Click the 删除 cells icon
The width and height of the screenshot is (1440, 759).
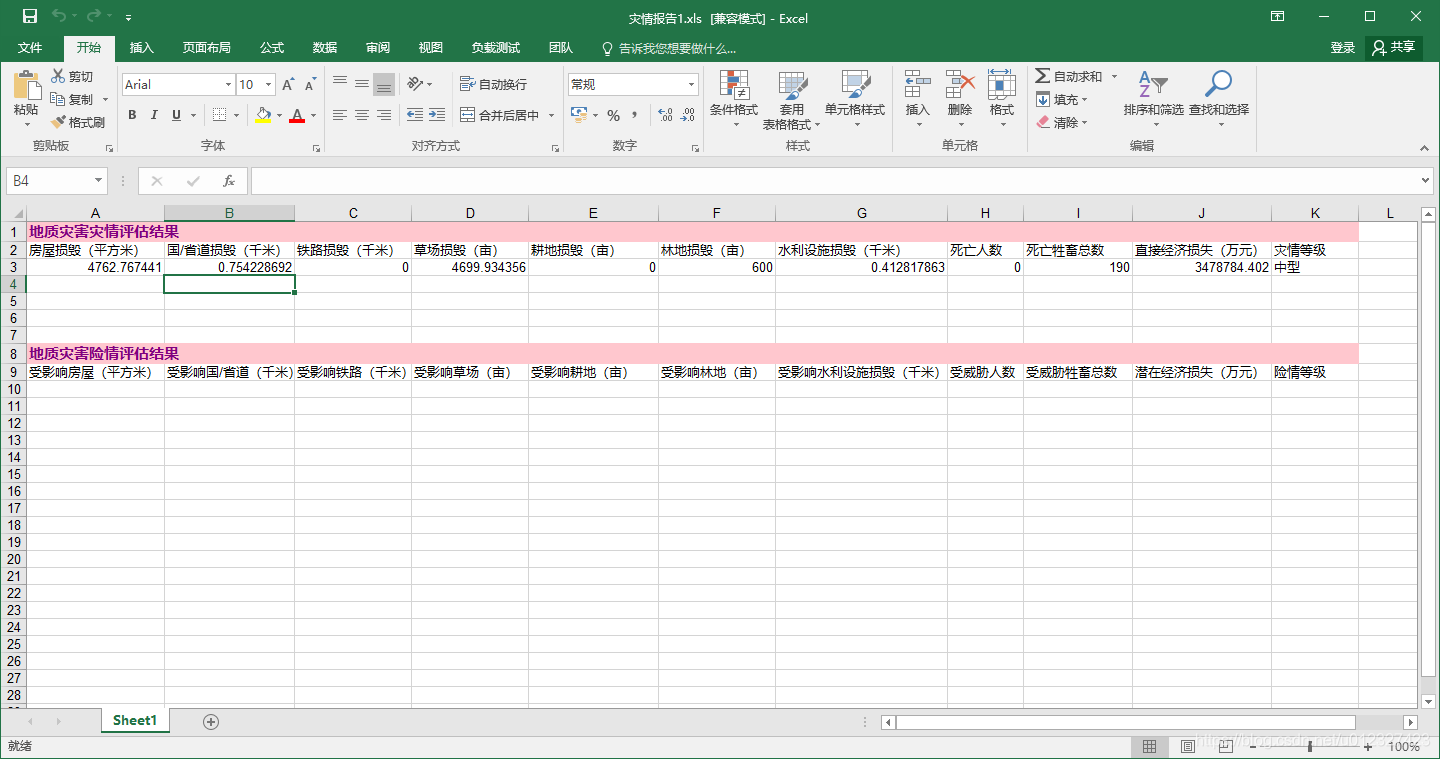959,97
